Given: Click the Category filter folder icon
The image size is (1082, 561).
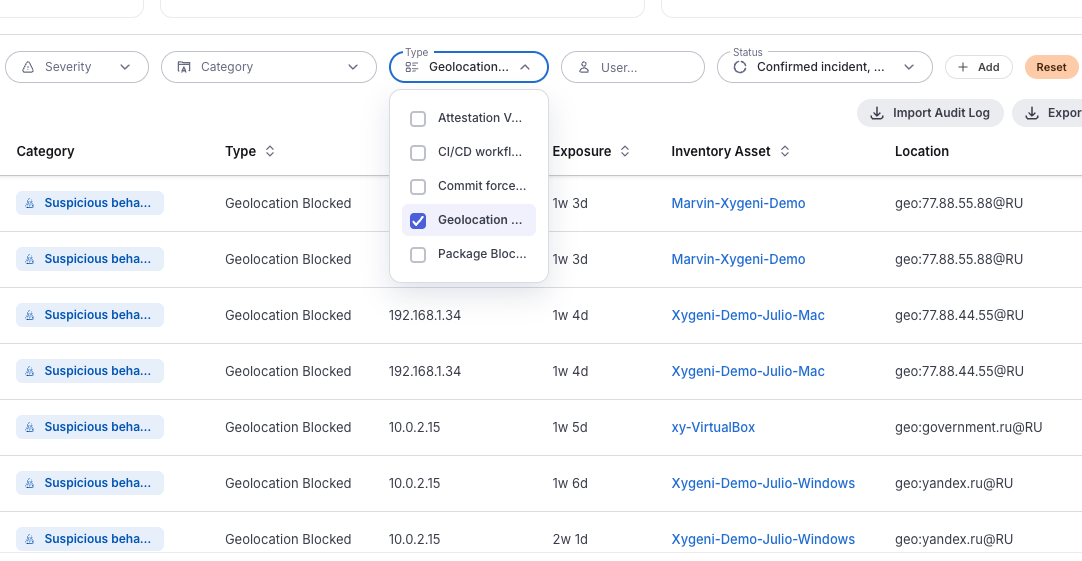Looking at the screenshot, I should (x=184, y=67).
